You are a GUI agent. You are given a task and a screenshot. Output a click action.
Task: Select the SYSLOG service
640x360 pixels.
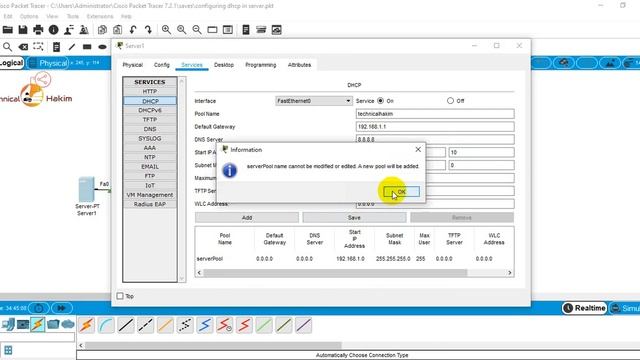pos(150,138)
